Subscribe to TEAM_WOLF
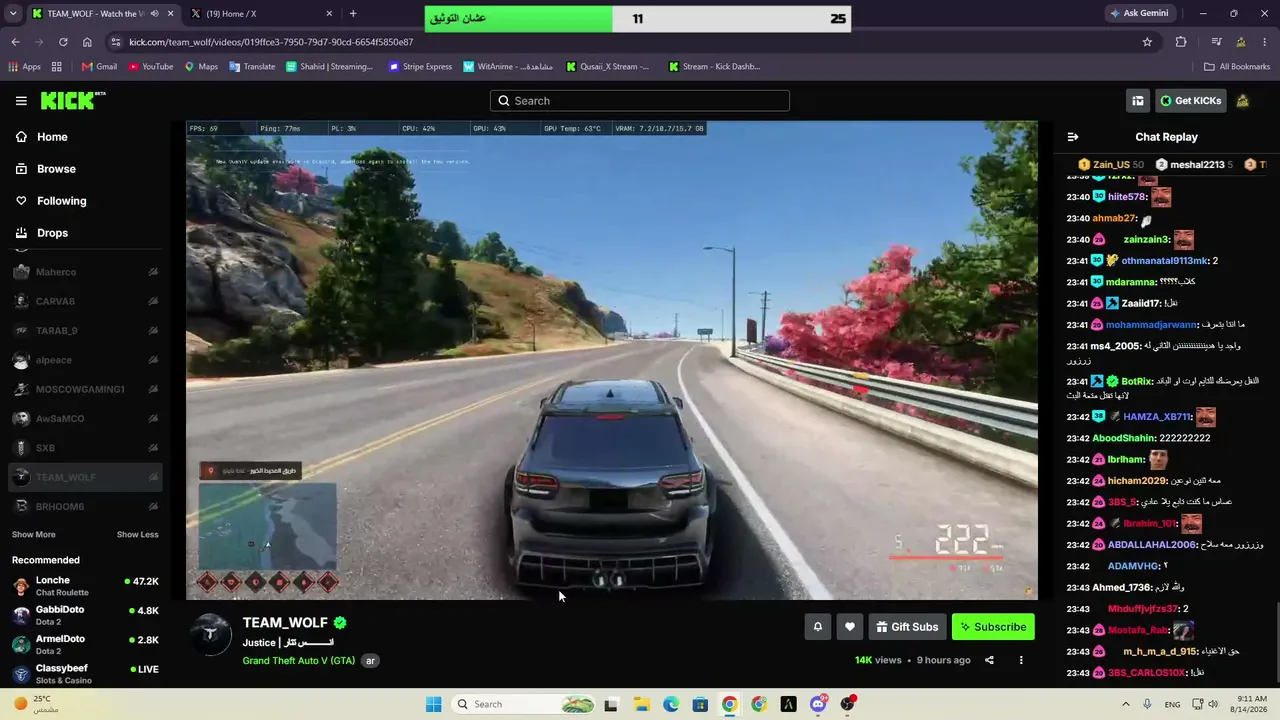This screenshot has height=720, width=1280. pyautogui.click(x=993, y=627)
